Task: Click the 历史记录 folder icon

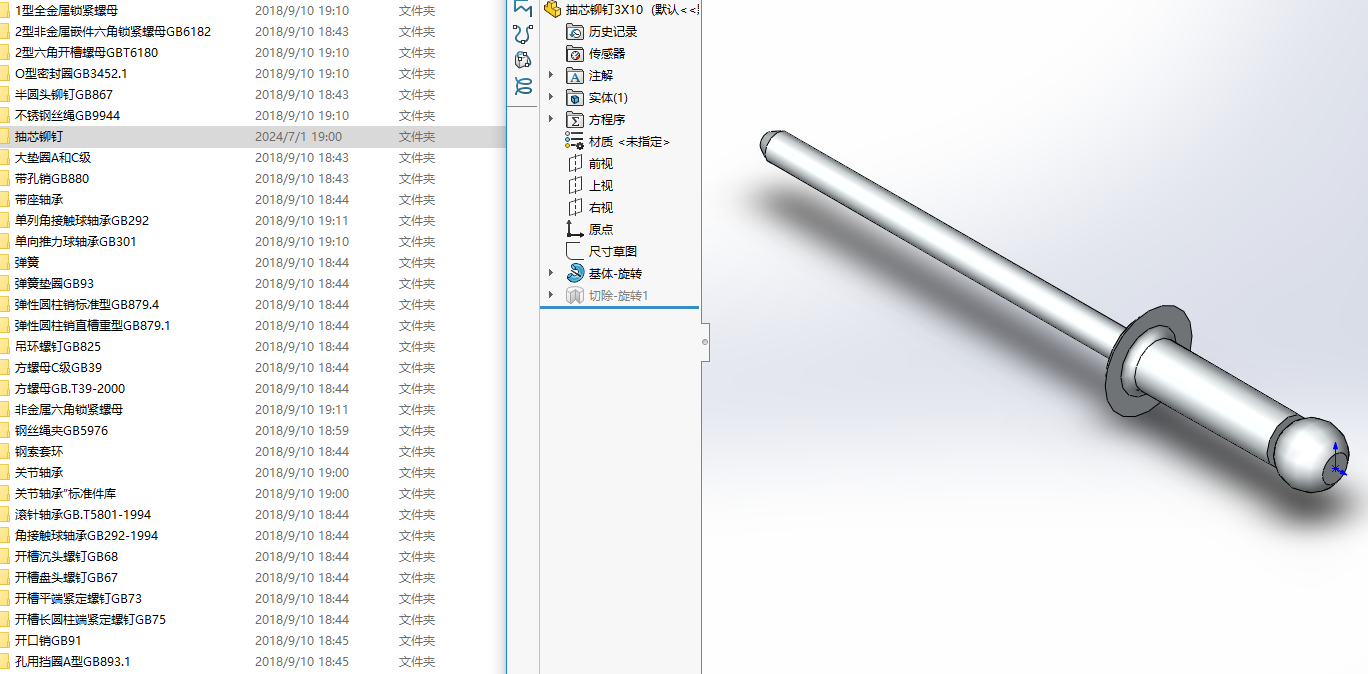Action: (x=575, y=32)
